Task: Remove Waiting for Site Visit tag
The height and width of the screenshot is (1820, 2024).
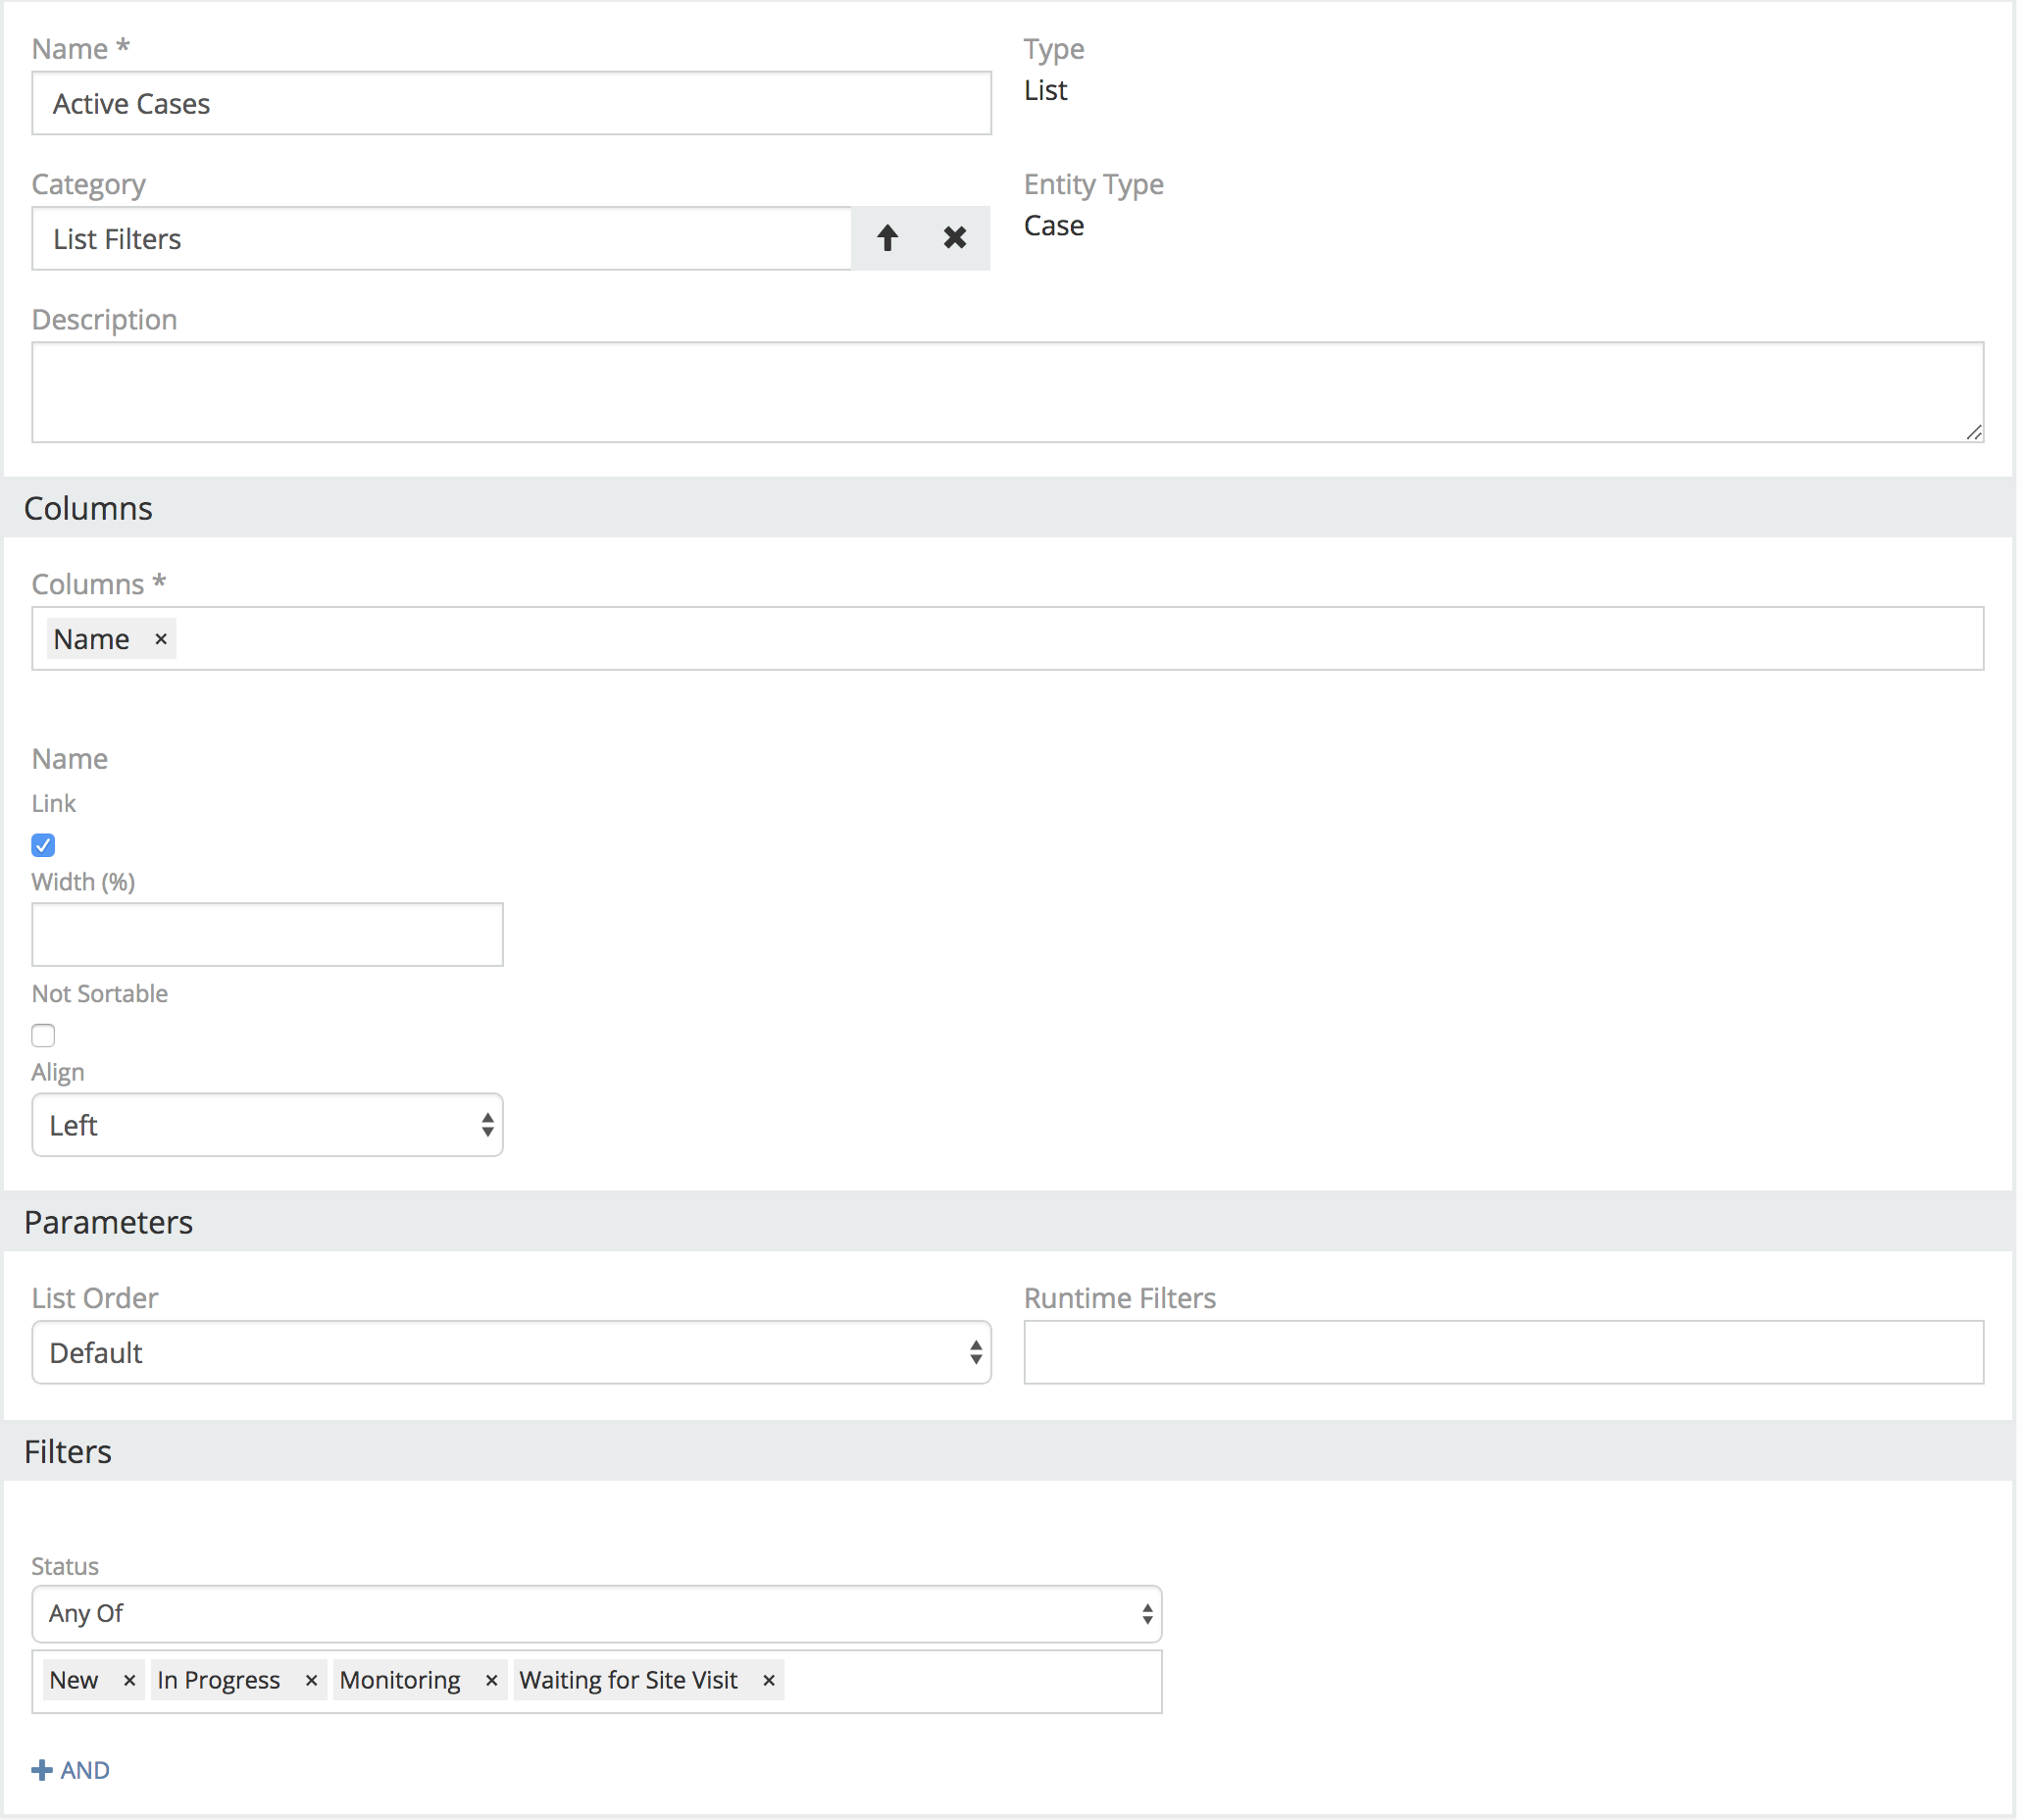Action: tap(769, 1681)
